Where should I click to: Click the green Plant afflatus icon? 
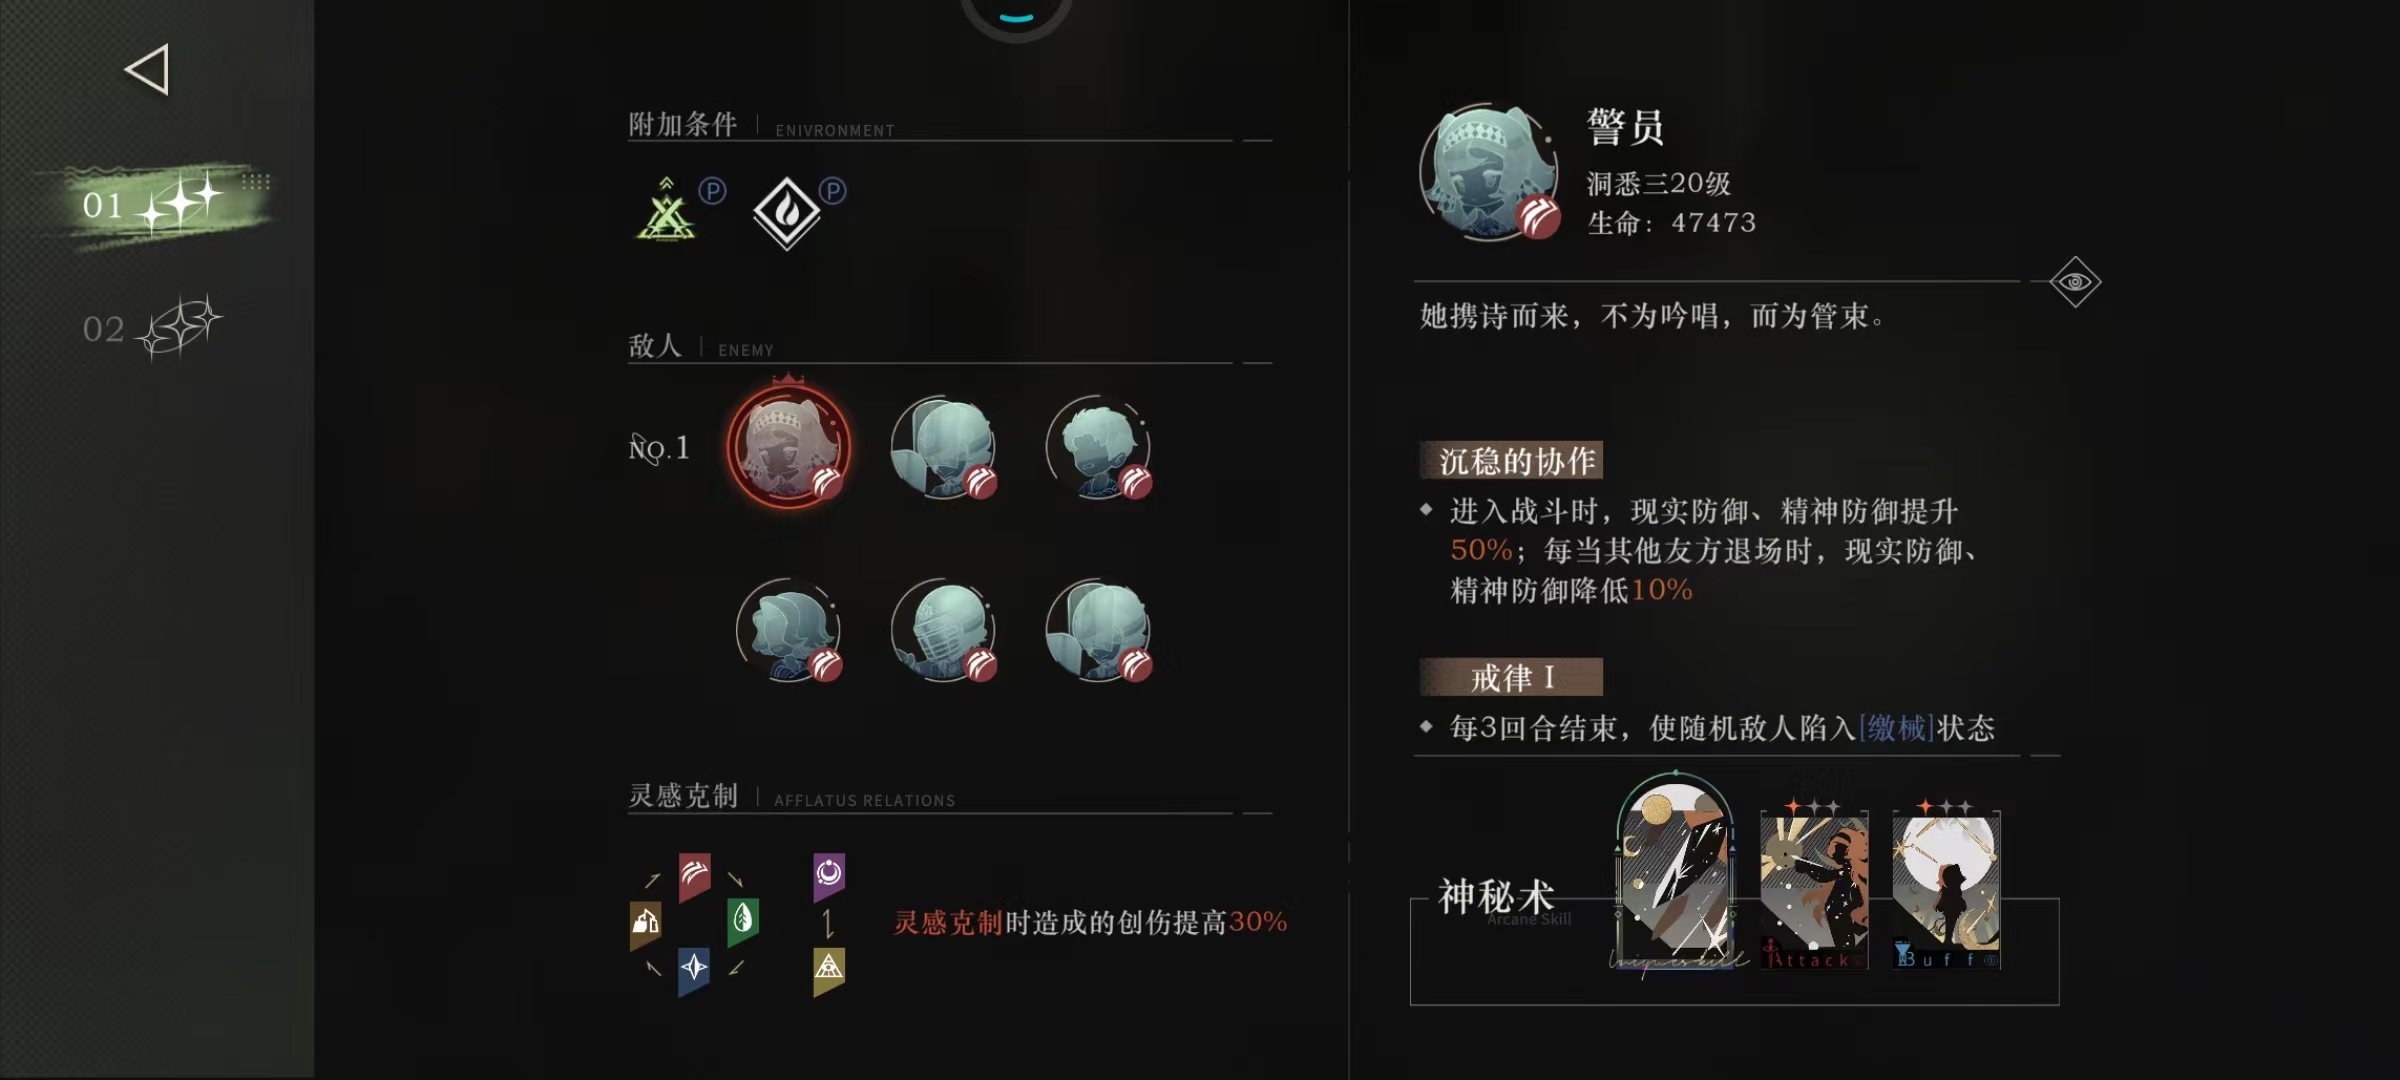743,917
